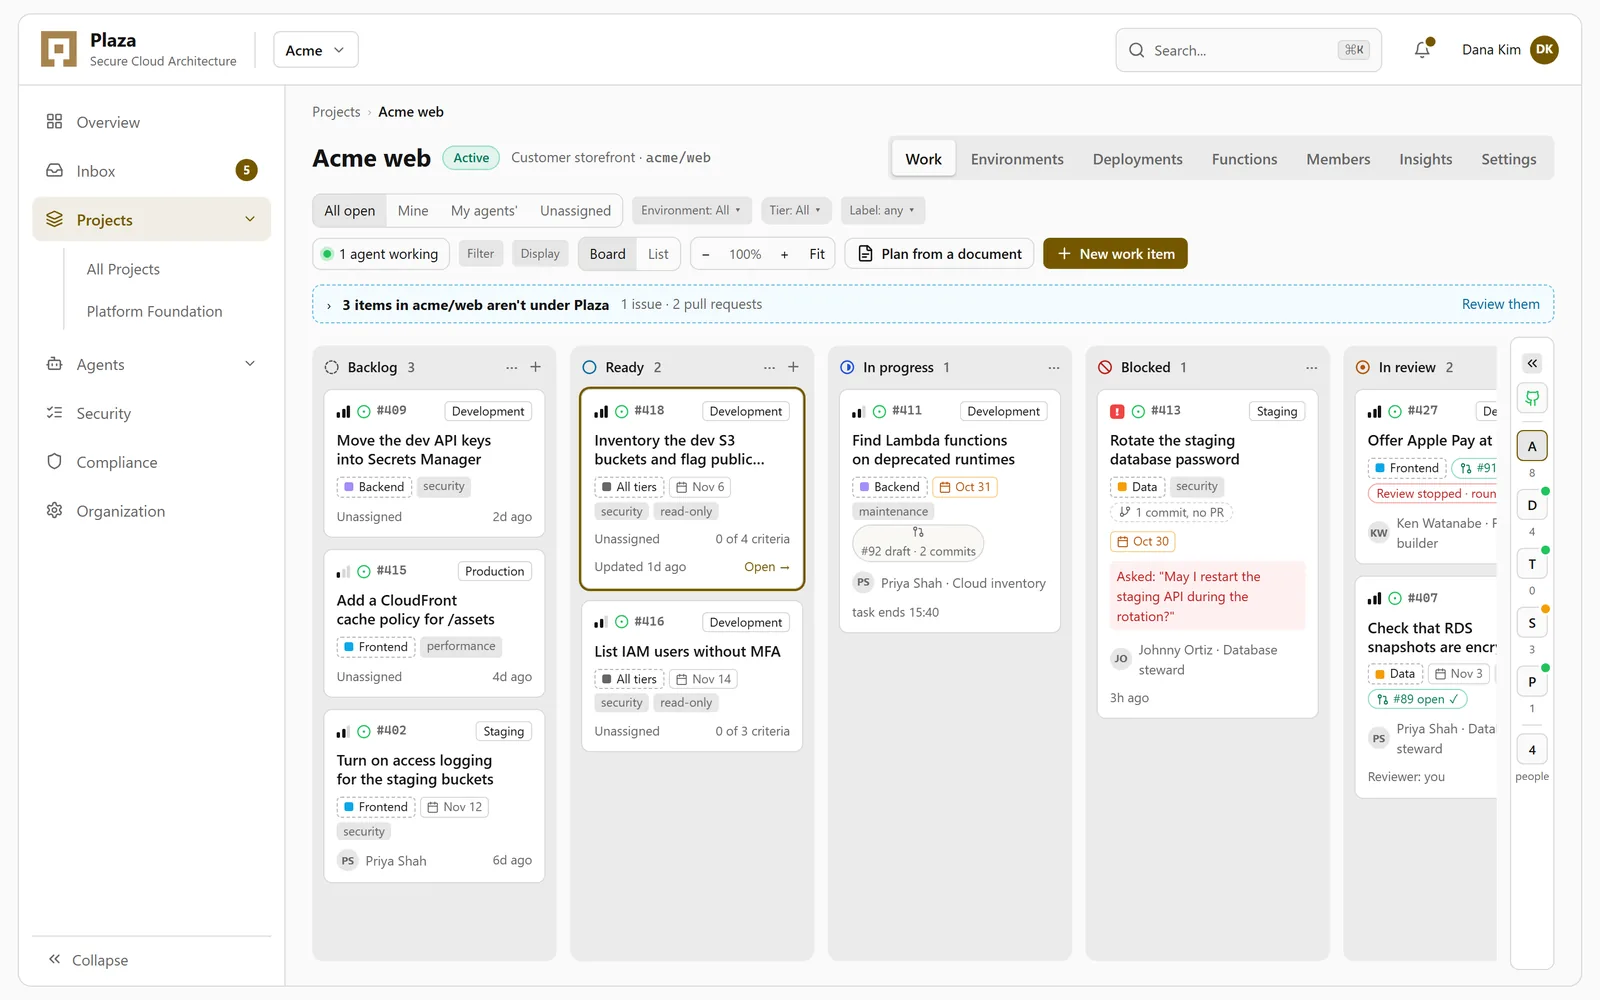Open the Label: any dropdown
Screen dimensions: 1600x1000
coord(882,210)
